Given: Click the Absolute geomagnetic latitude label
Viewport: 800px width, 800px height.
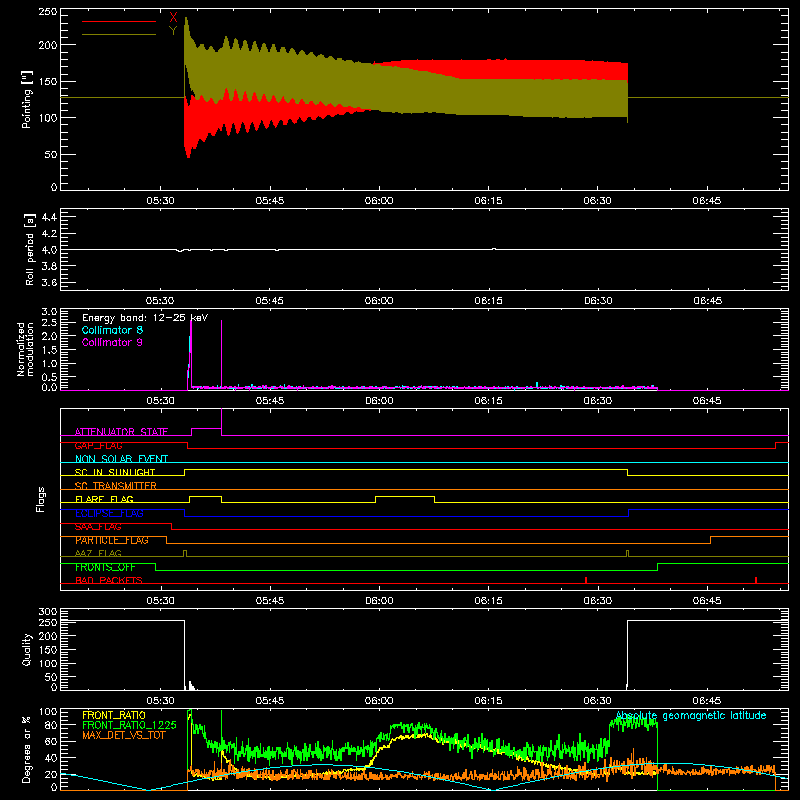Looking at the screenshot, I should [691, 716].
